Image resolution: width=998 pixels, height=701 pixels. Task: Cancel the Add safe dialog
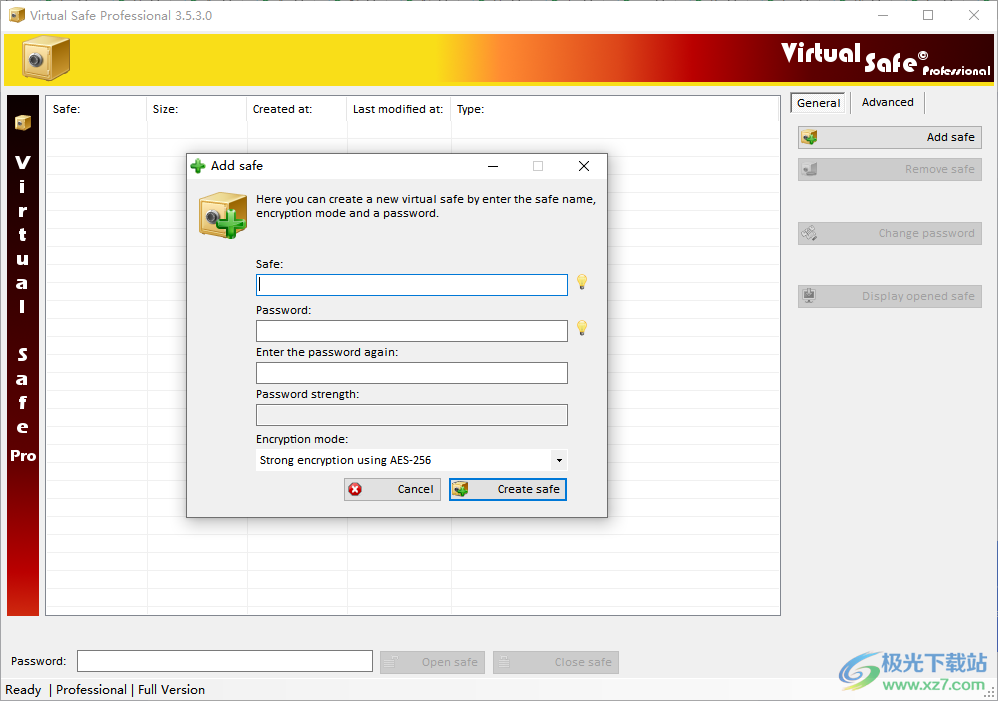pyautogui.click(x=392, y=489)
